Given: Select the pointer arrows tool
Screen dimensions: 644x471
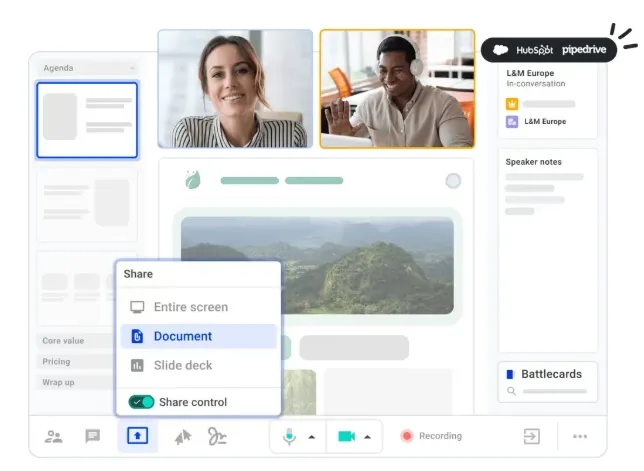Looking at the screenshot, I should (183, 437).
